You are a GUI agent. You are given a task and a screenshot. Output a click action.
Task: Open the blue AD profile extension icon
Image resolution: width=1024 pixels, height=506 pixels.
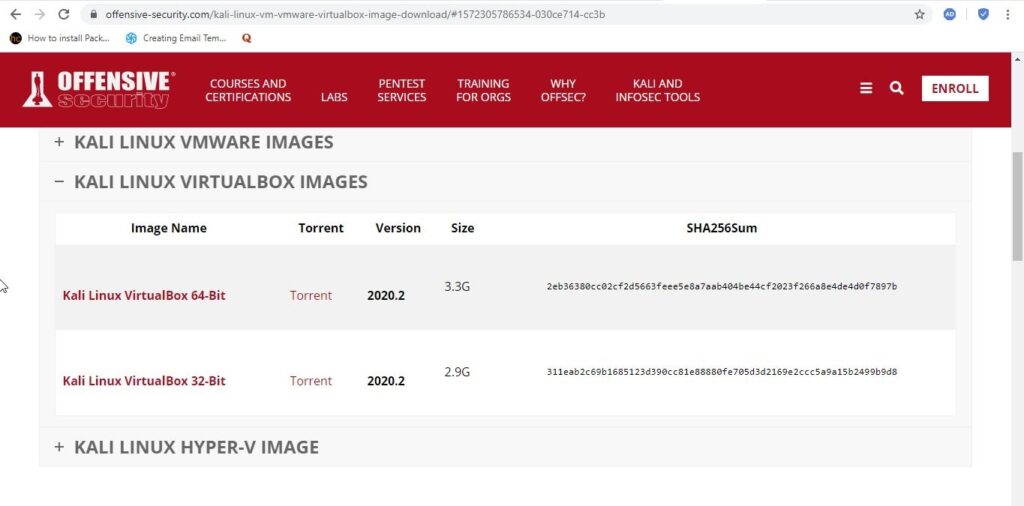click(x=950, y=14)
